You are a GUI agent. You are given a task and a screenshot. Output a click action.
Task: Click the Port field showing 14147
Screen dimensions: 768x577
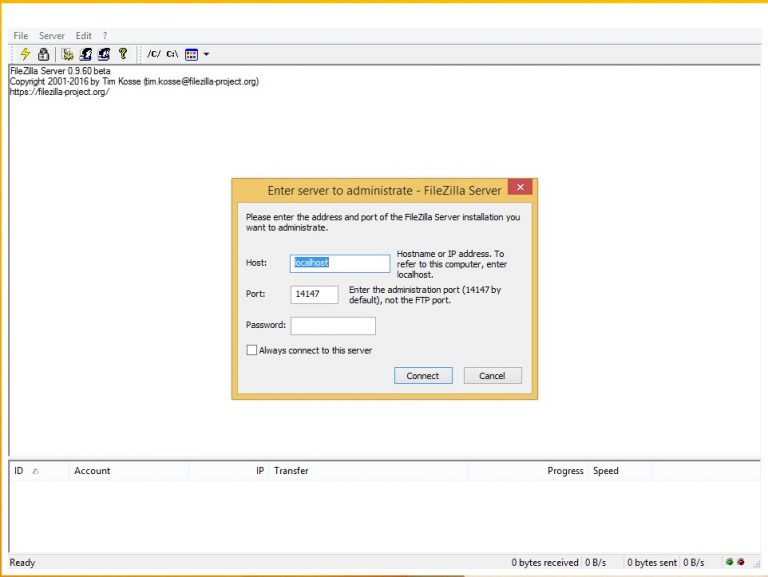tap(314, 294)
